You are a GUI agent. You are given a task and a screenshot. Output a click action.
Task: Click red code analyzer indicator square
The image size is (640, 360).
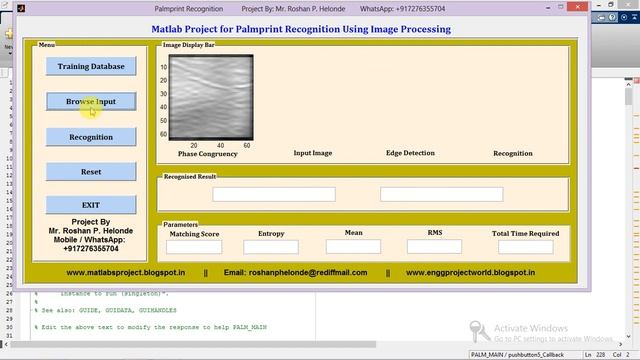pyautogui.click(x=636, y=80)
